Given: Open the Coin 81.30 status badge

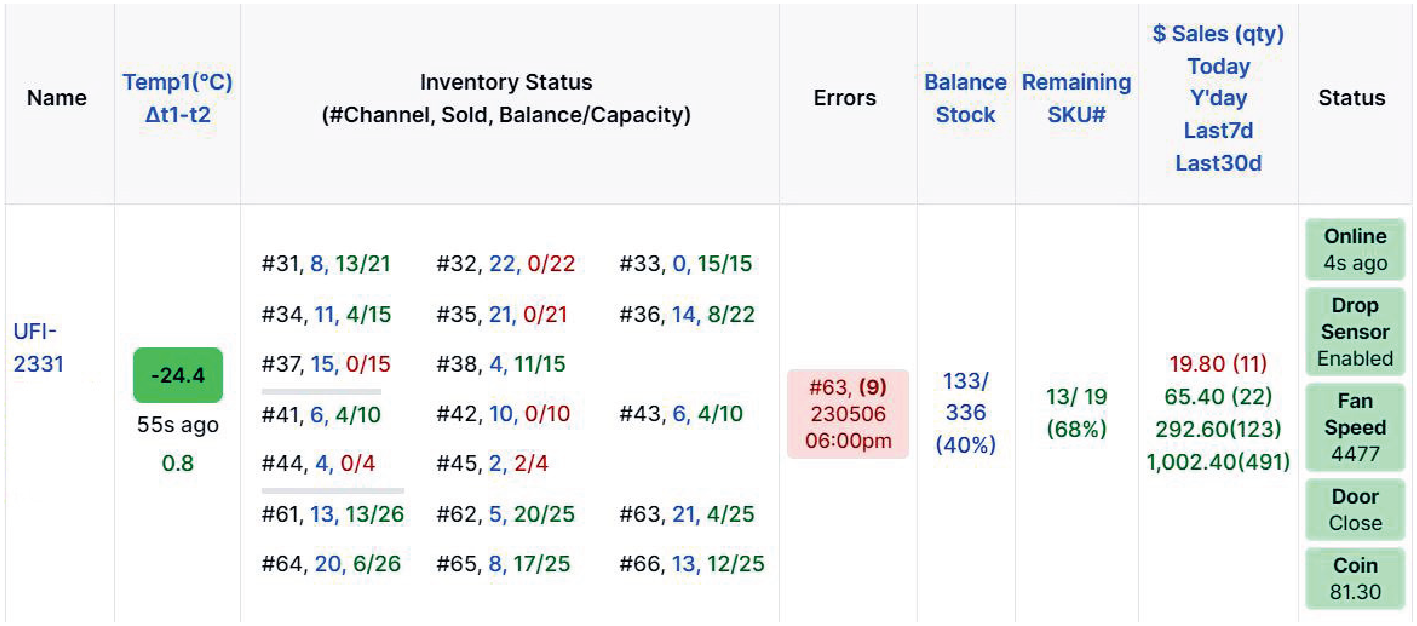Looking at the screenshot, I should (1355, 578).
